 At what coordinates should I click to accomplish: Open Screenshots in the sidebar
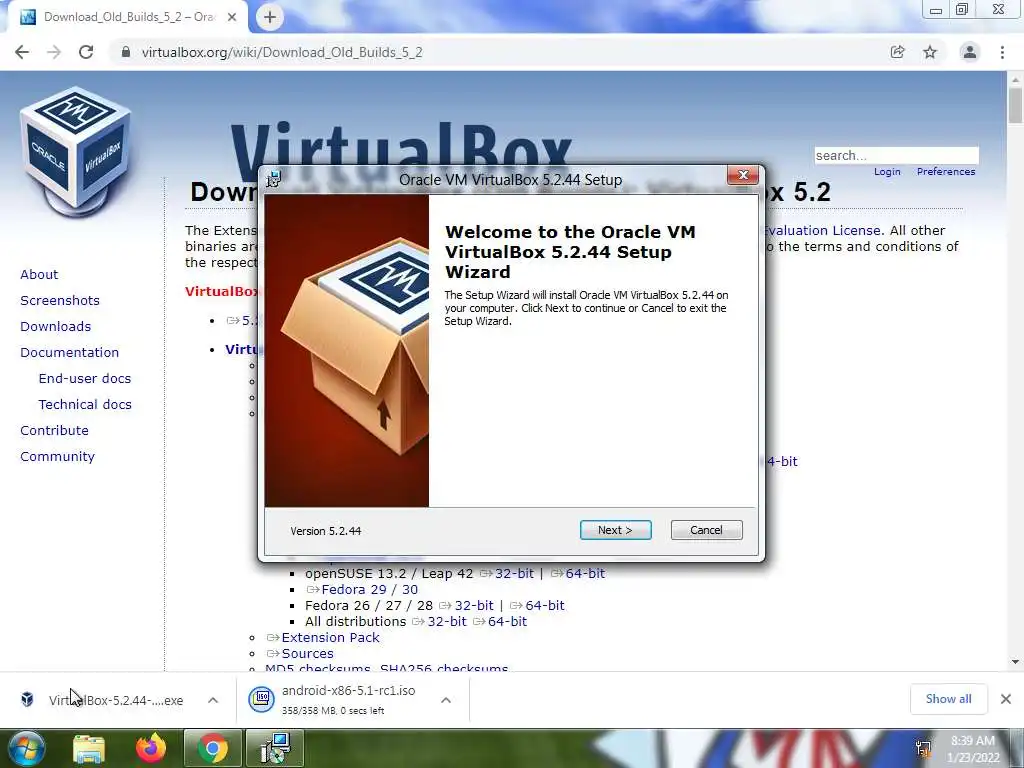pyautogui.click(x=60, y=300)
